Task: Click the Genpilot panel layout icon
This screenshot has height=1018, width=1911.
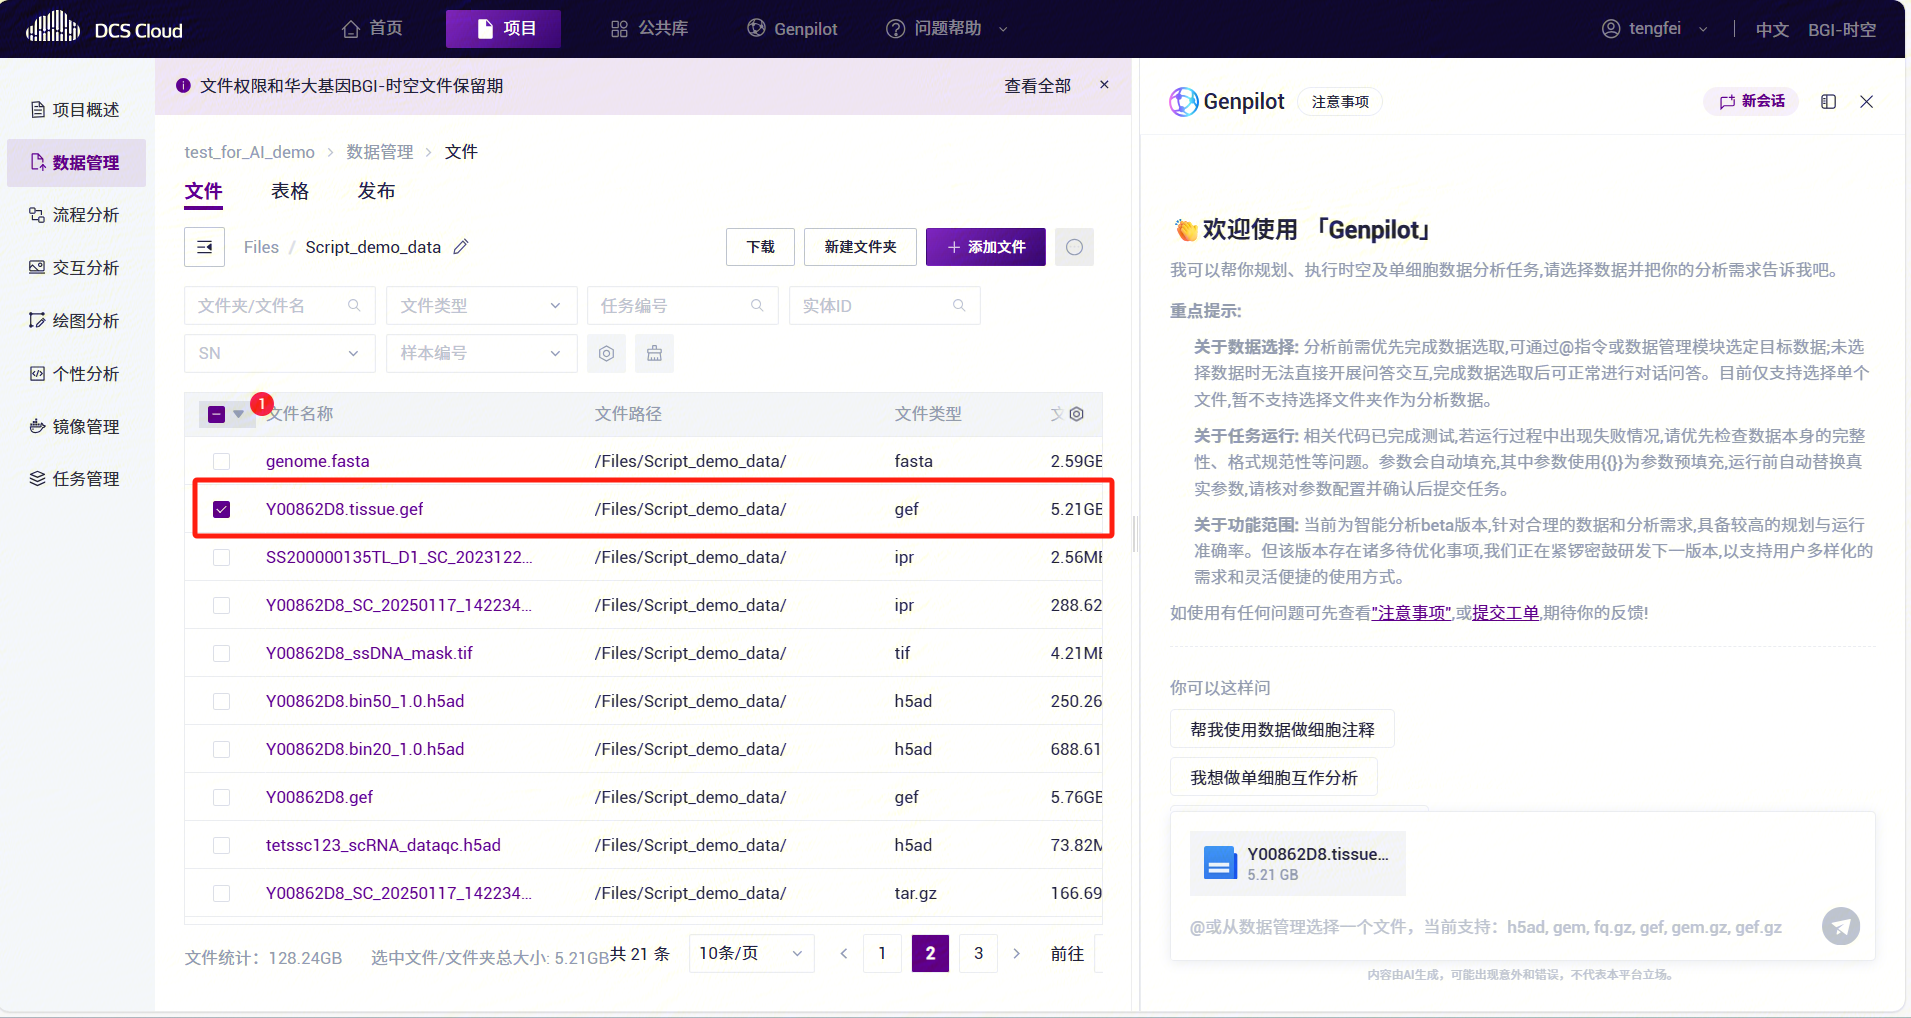Action: [x=1828, y=102]
